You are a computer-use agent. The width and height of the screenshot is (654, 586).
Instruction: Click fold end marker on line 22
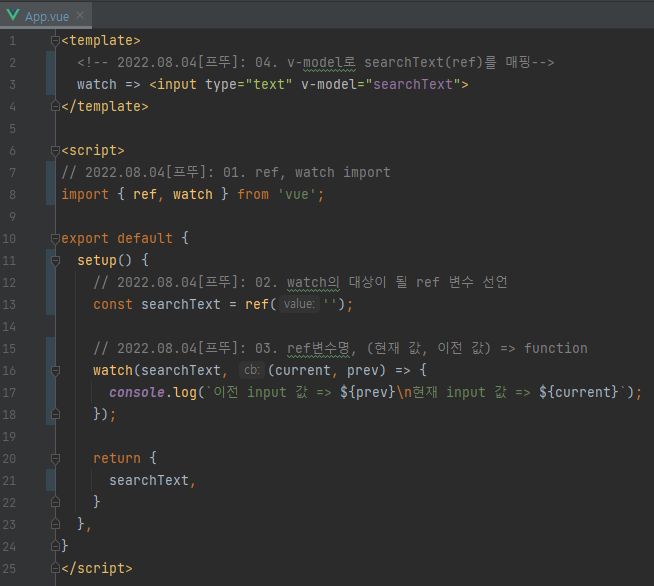[x=55, y=502]
